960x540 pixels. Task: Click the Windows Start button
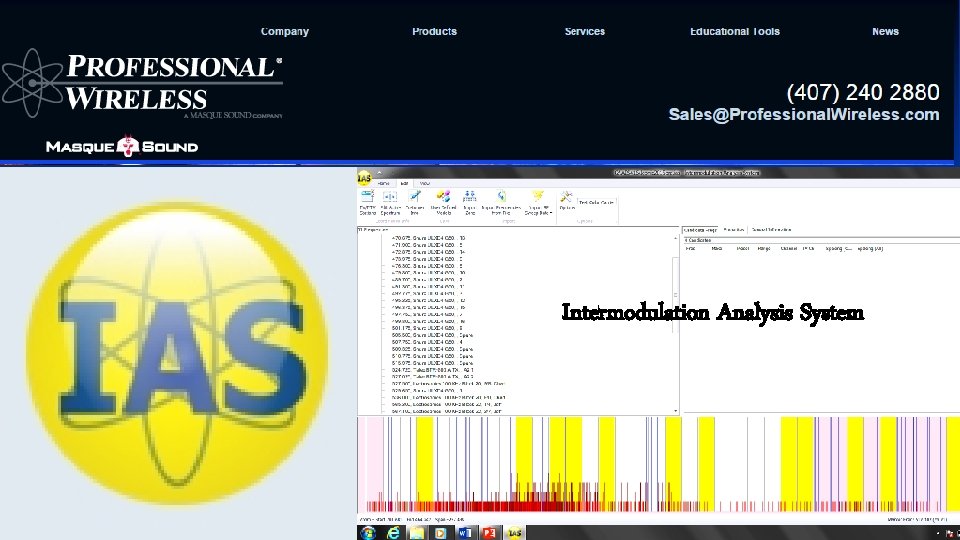pyautogui.click(x=368, y=533)
